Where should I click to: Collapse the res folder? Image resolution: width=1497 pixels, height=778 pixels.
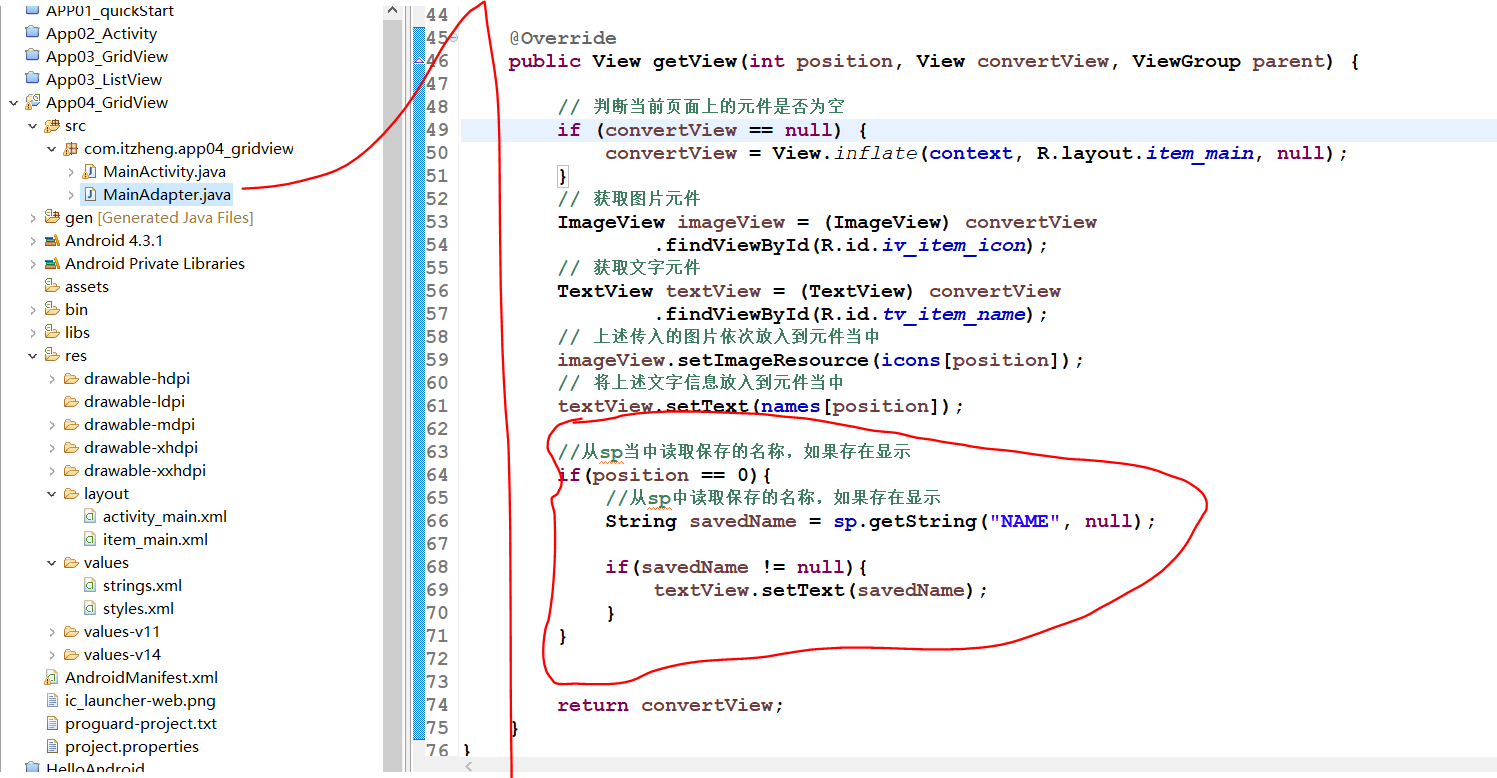(31, 356)
